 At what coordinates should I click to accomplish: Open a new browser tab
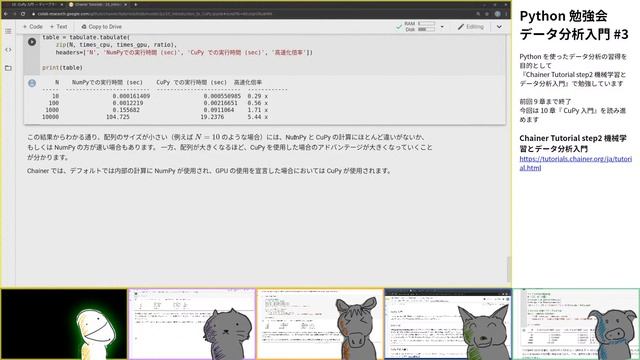(x=136, y=4)
